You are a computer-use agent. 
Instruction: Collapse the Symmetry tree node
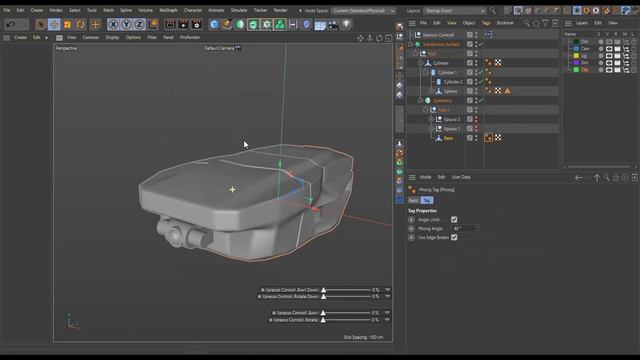pos(420,100)
